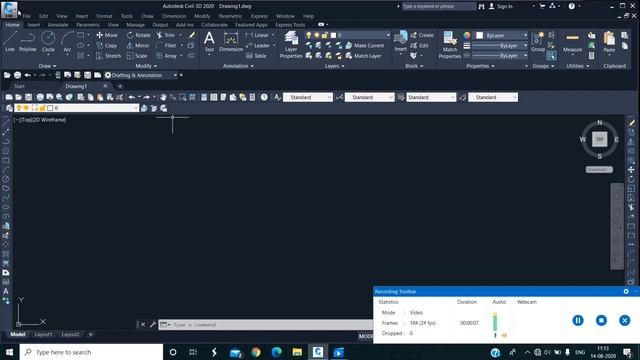Open the help question mark in toolbar
Screen dimensions: 640x360
click(x=264, y=97)
